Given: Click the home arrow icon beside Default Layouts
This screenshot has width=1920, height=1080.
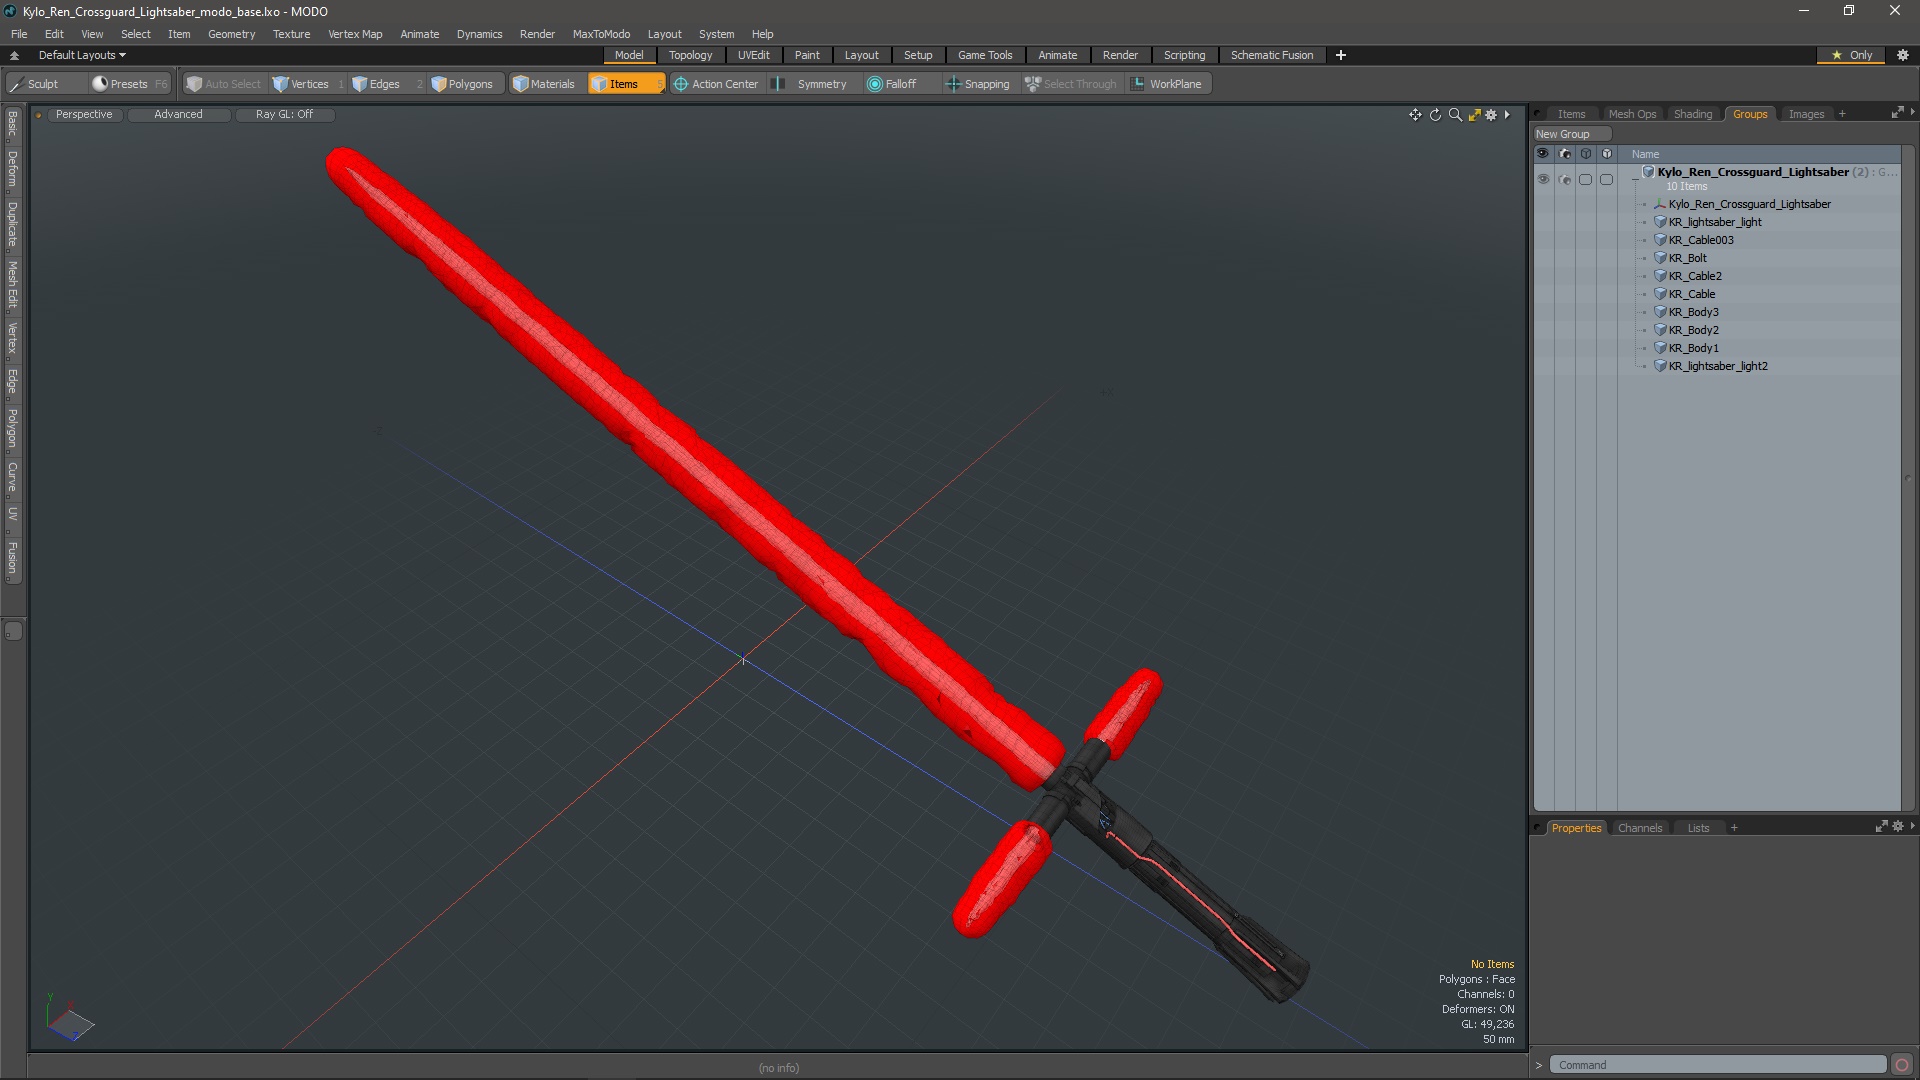Looking at the screenshot, I should 14,56.
